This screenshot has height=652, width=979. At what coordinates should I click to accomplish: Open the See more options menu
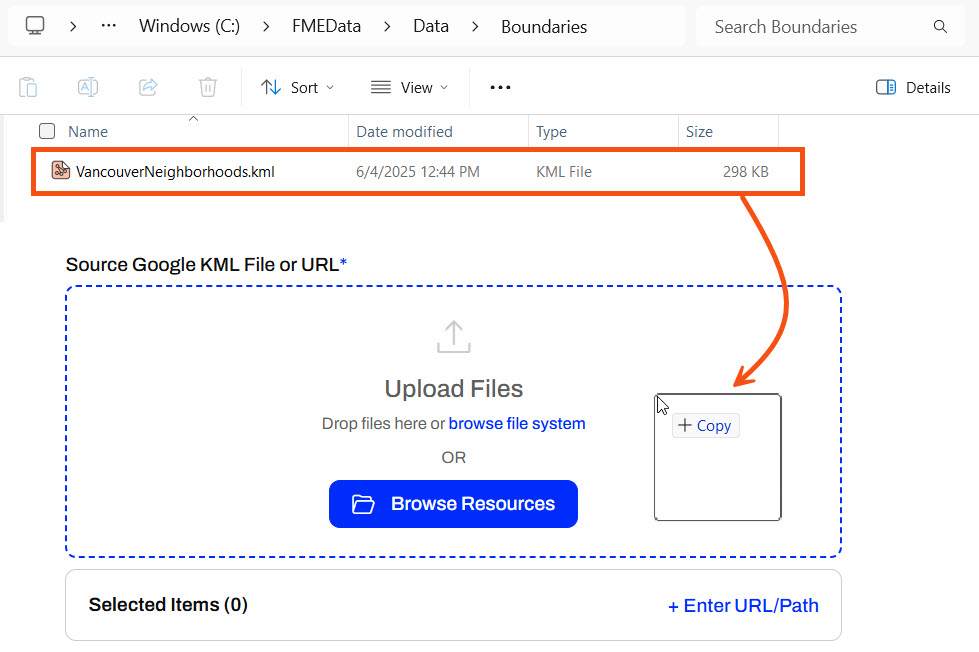pyautogui.click(x=500, y=87)
